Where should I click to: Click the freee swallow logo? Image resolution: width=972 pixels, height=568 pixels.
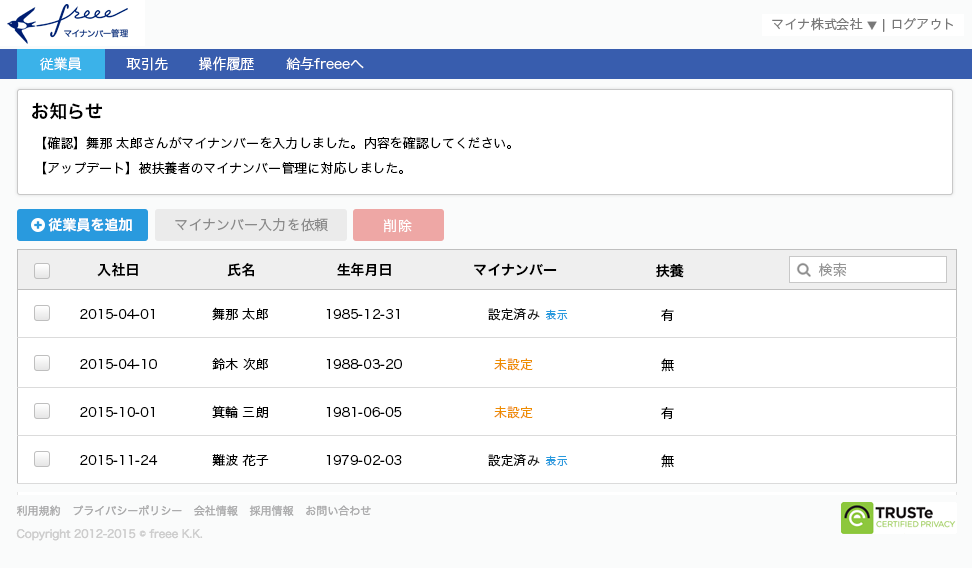[x=70, y=22]
